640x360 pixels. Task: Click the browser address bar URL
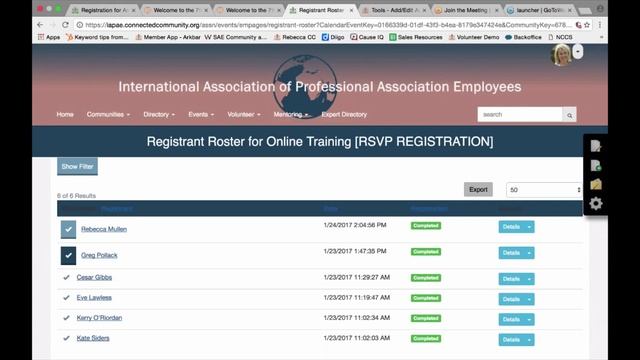point(327,25)
